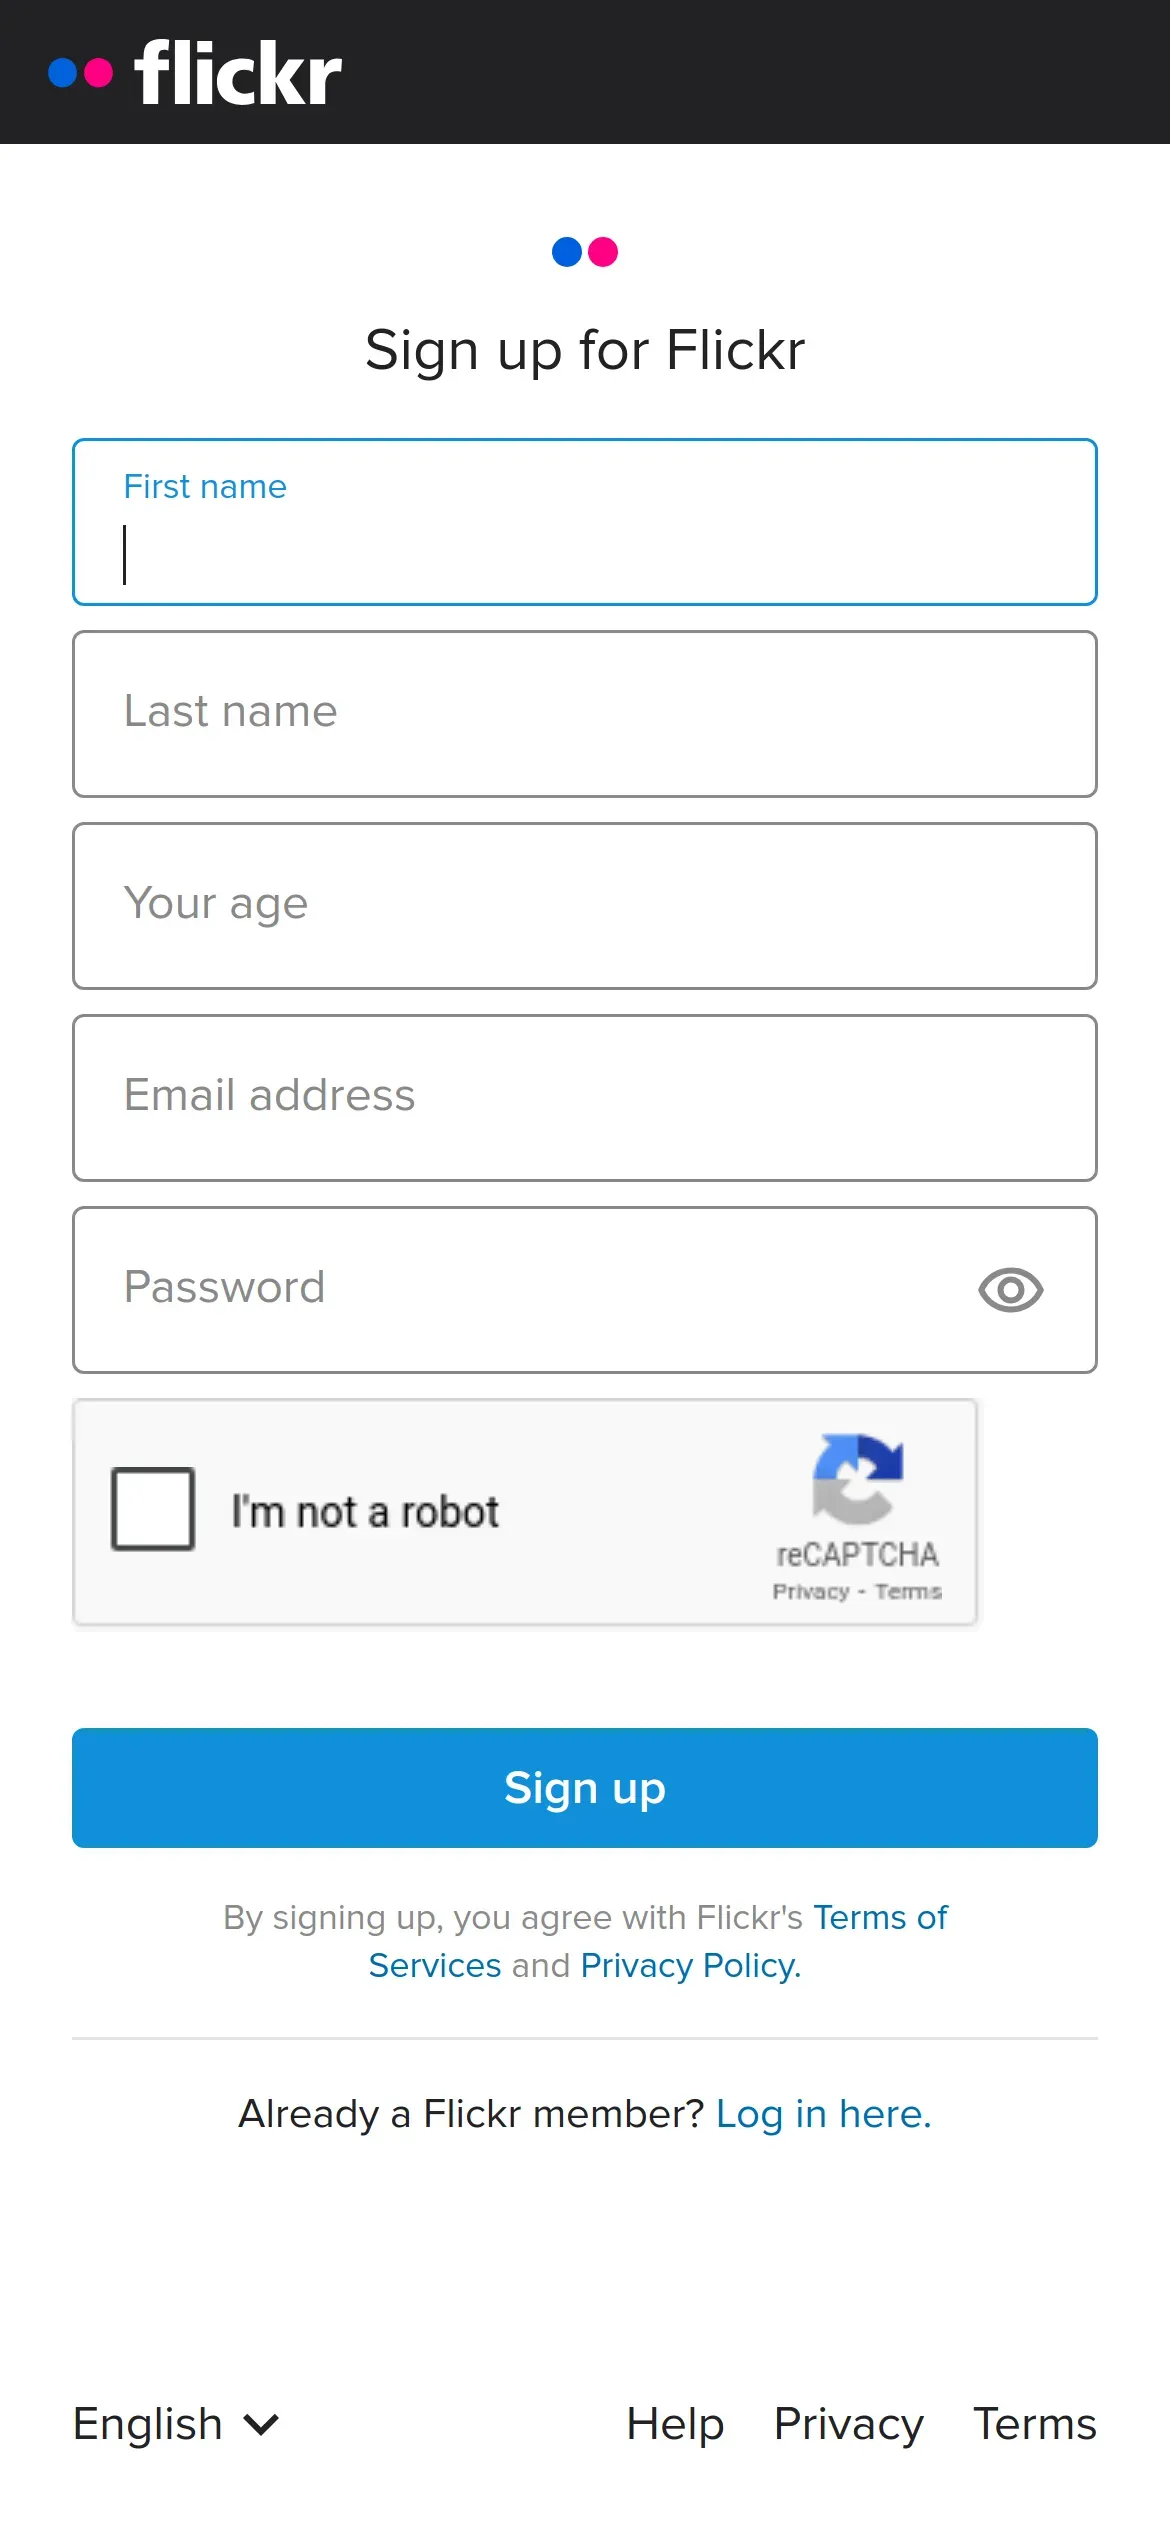Viewport: 1170px width, 2532px height.
Task: Open the Terms of Services link
Action: coord(880,1918)
